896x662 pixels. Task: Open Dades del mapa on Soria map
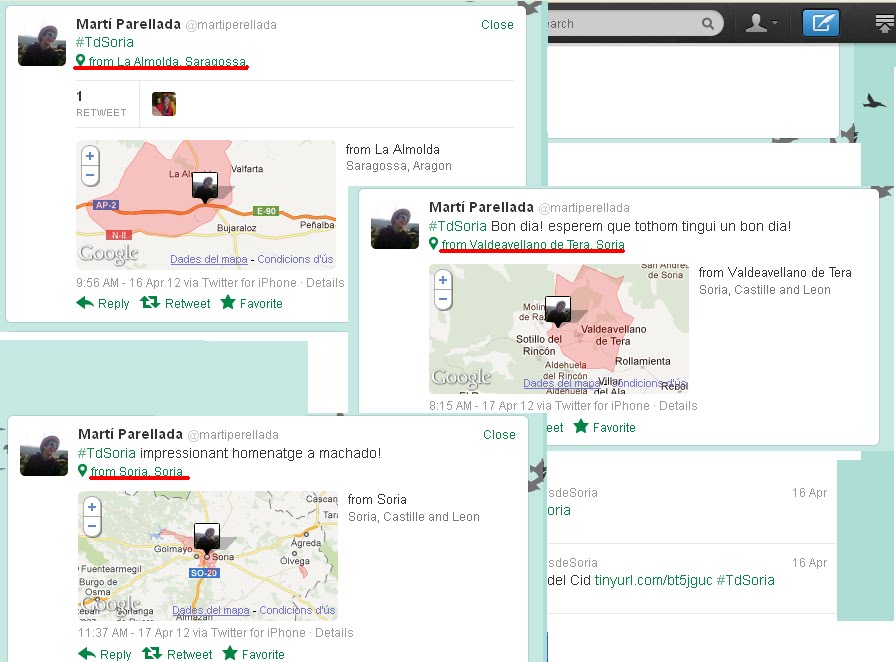click(211, 610)
